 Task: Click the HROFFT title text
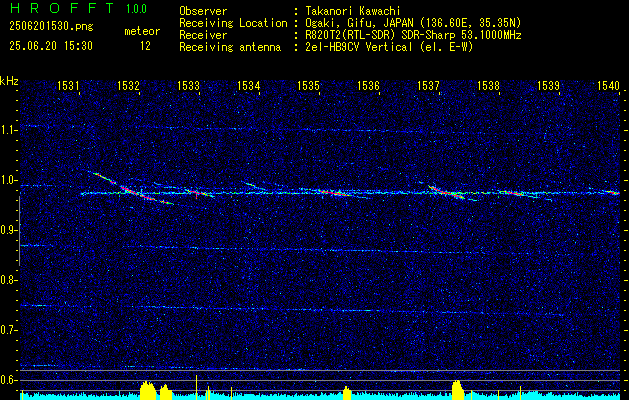pos(62,8)
